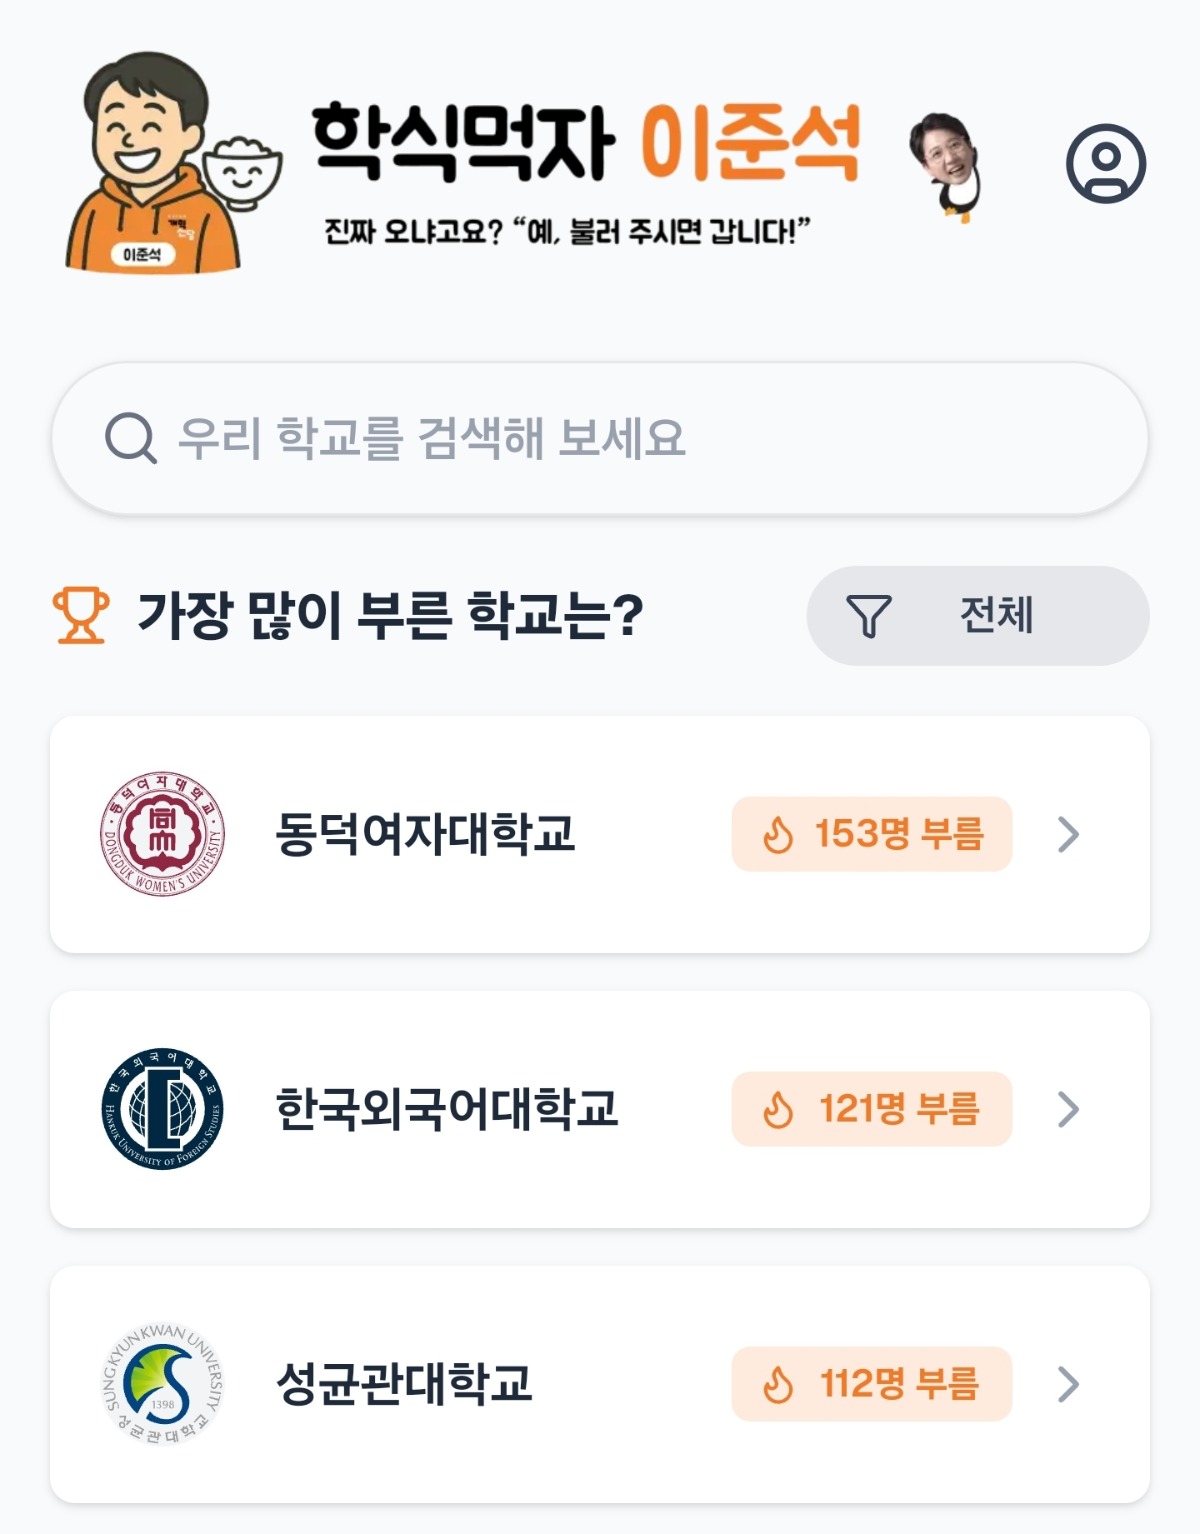Click the 한국외국어대학교 school emblem

(163, 1109)
